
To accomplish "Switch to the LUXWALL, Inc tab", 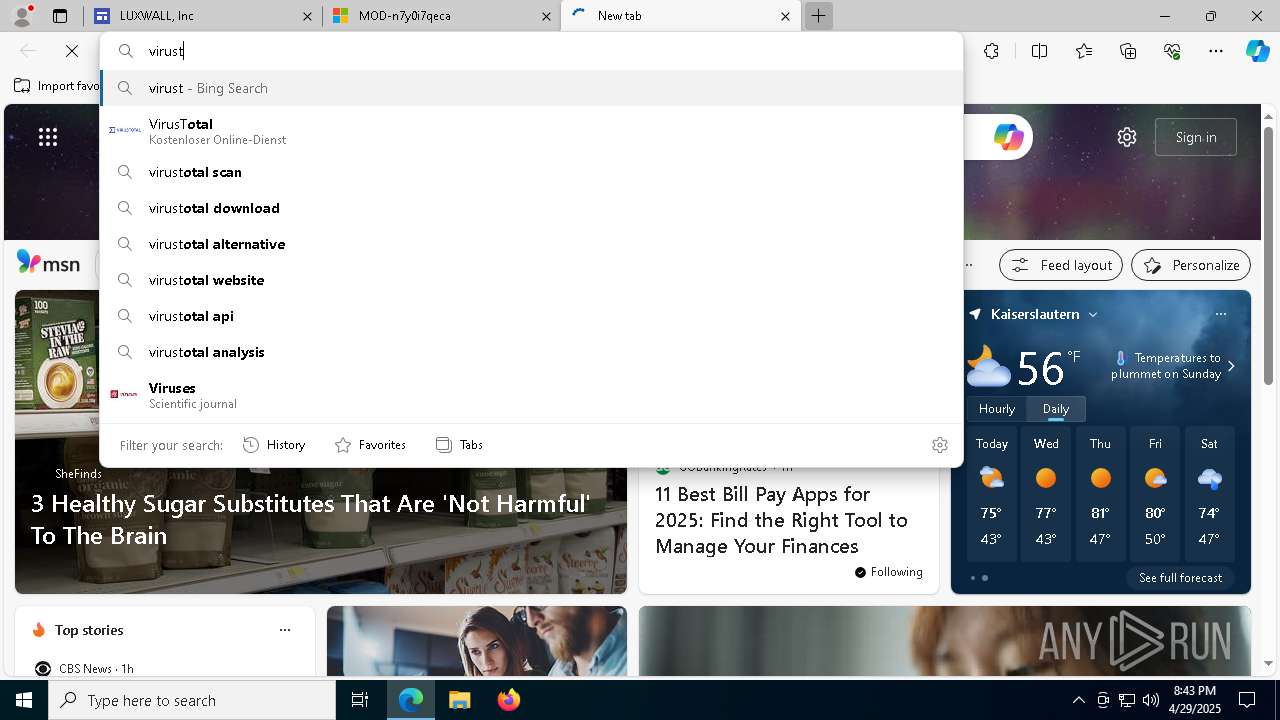I will click(x=203, y=16).
